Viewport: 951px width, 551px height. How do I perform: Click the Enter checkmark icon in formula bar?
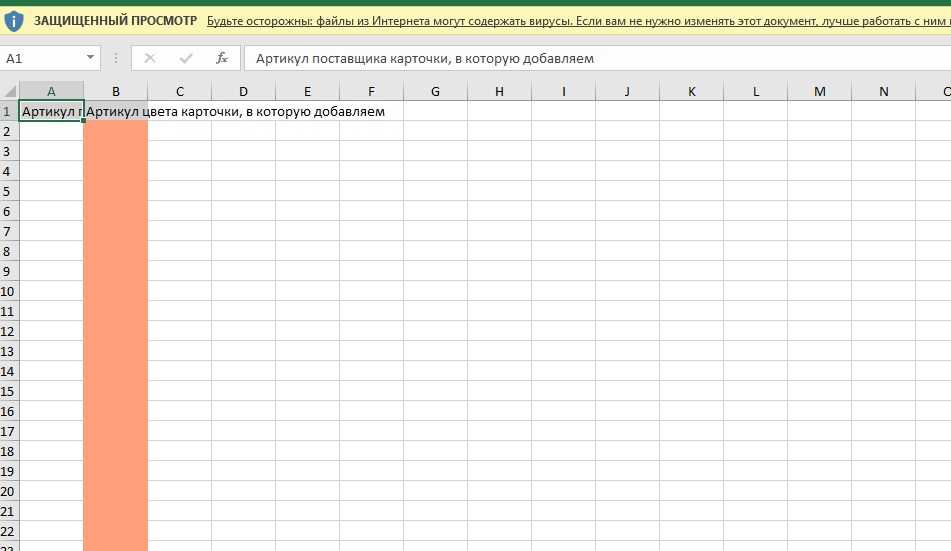185,58
